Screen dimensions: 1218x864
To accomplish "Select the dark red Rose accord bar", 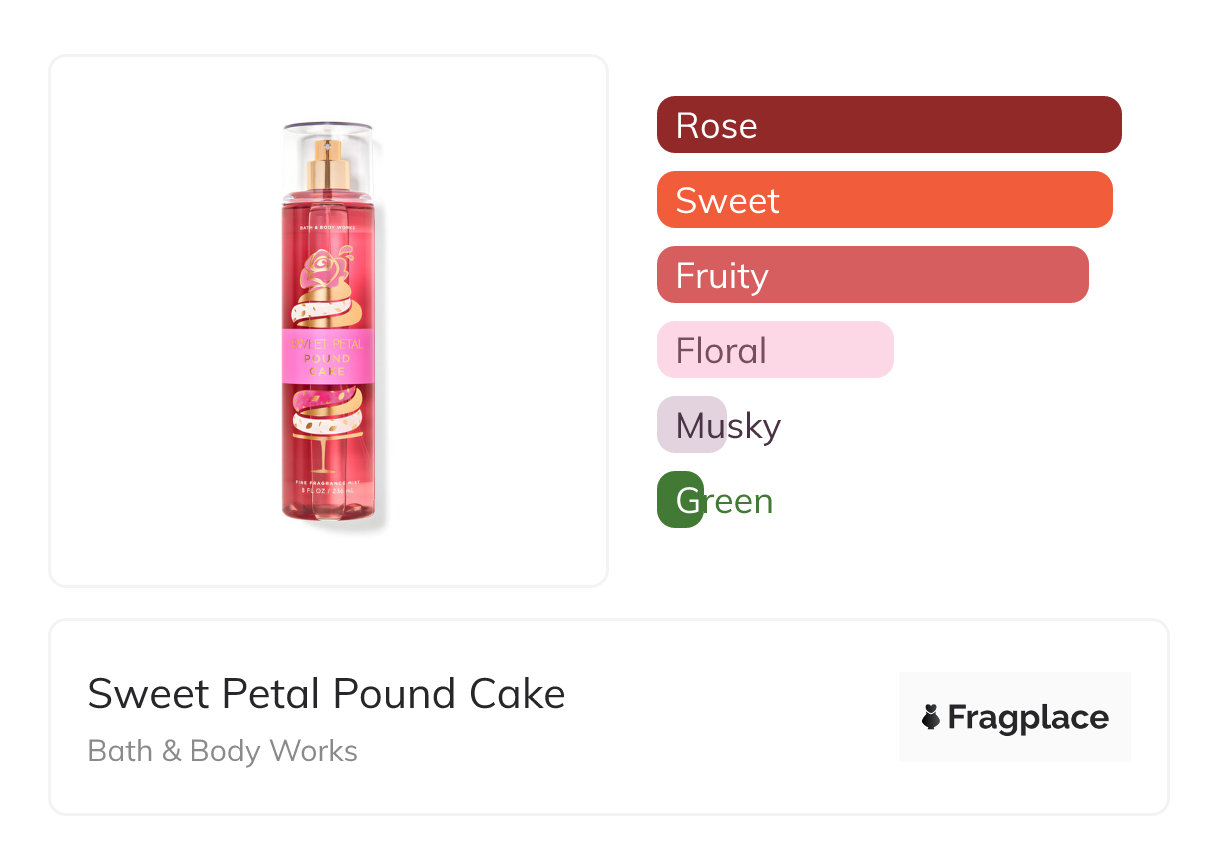I will 889,125.
